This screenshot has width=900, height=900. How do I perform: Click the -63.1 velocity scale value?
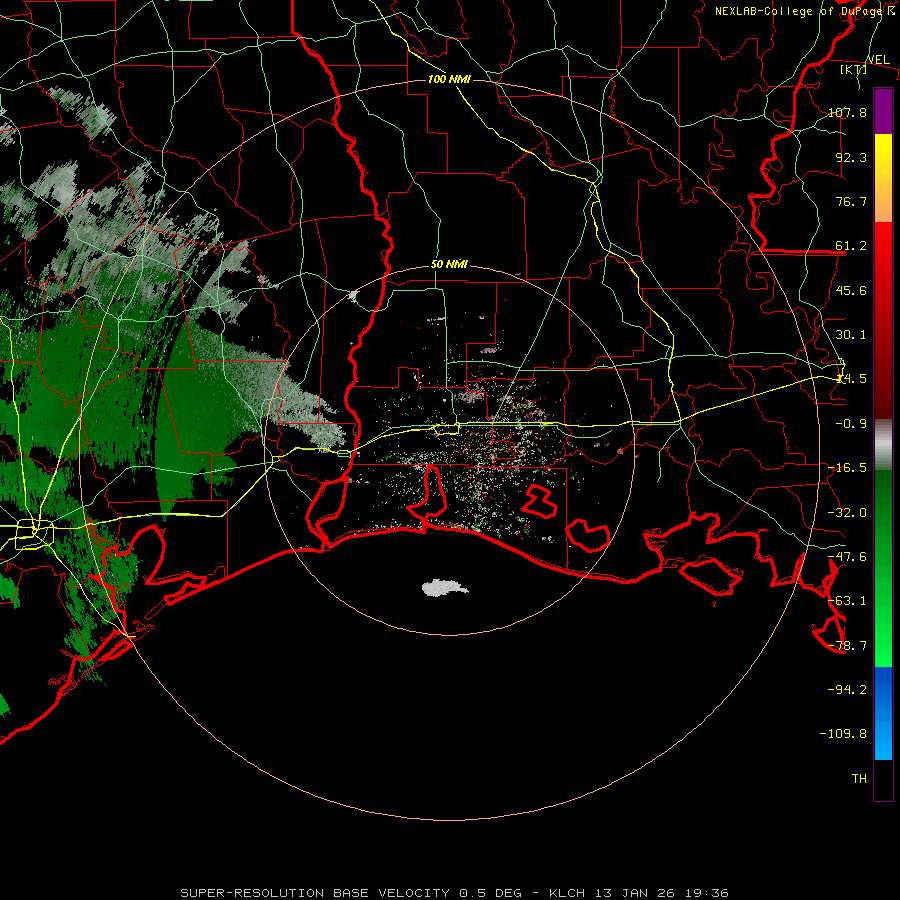847,601
